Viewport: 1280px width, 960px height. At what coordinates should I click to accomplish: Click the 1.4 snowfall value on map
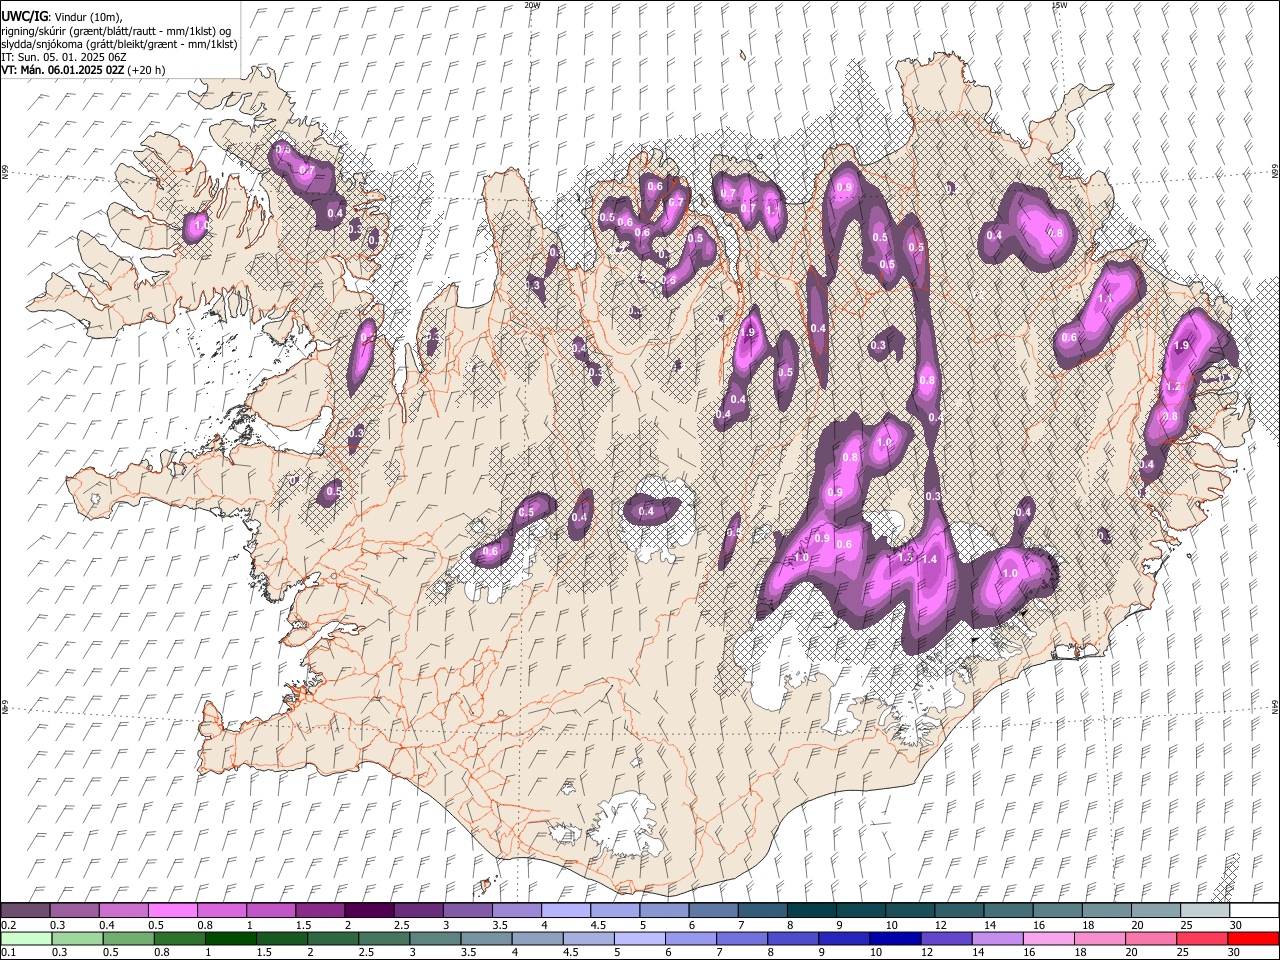pyautogui.click(x=930, y=560)
